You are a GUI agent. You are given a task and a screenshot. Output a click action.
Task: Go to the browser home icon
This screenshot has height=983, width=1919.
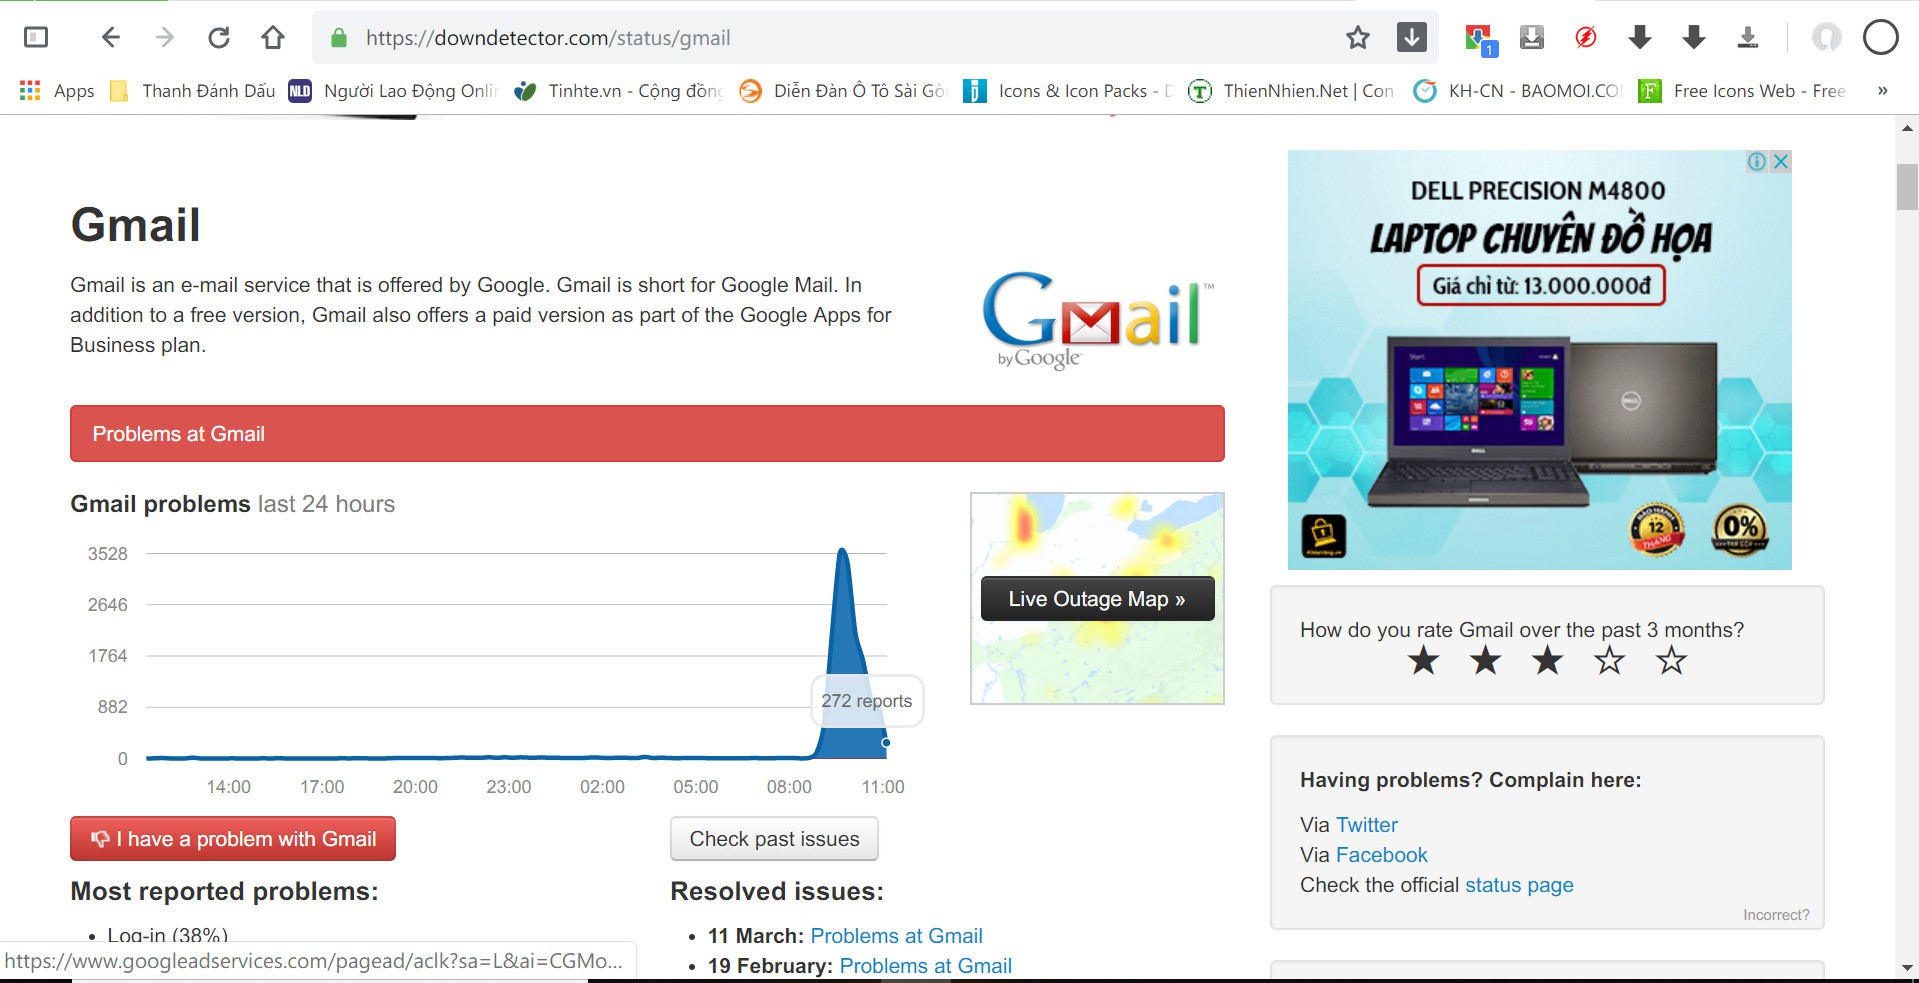coord(273,38)
